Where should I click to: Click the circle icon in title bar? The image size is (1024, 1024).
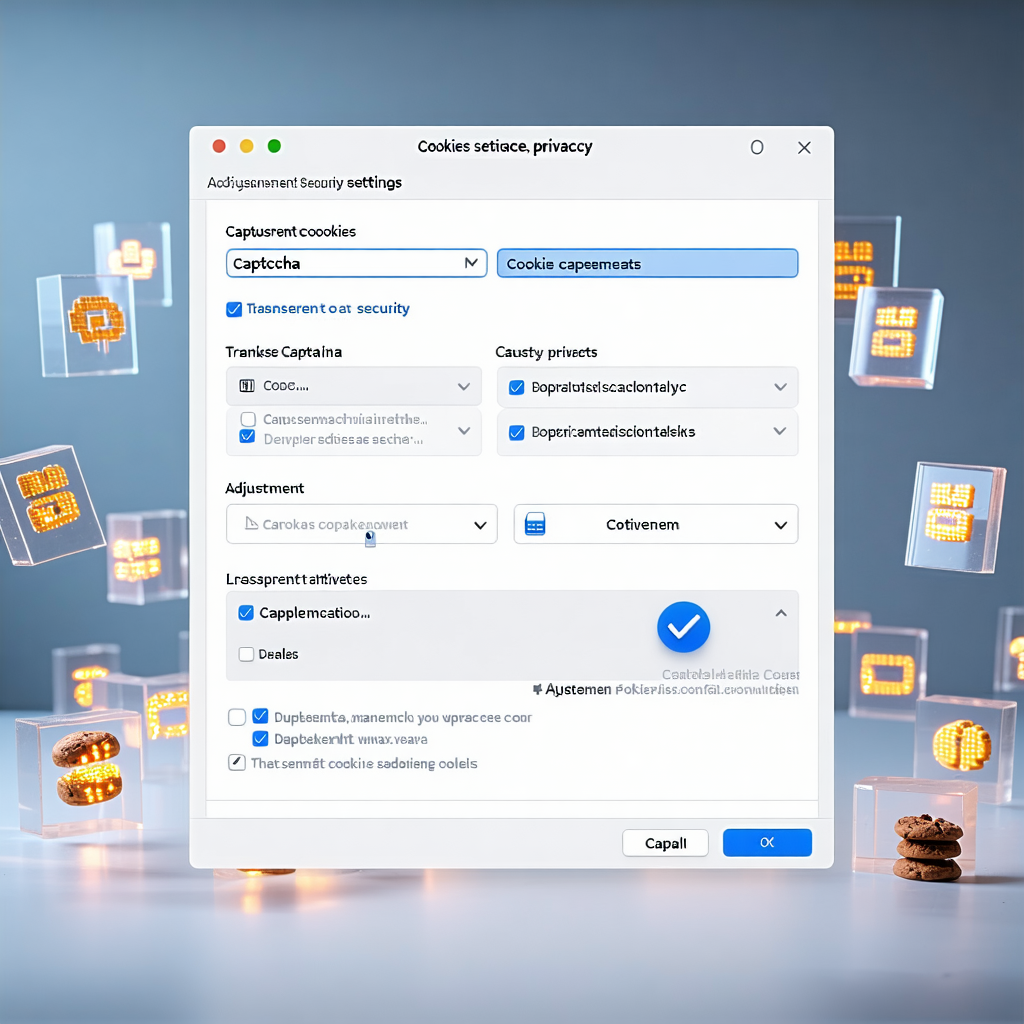coord(757,147)
